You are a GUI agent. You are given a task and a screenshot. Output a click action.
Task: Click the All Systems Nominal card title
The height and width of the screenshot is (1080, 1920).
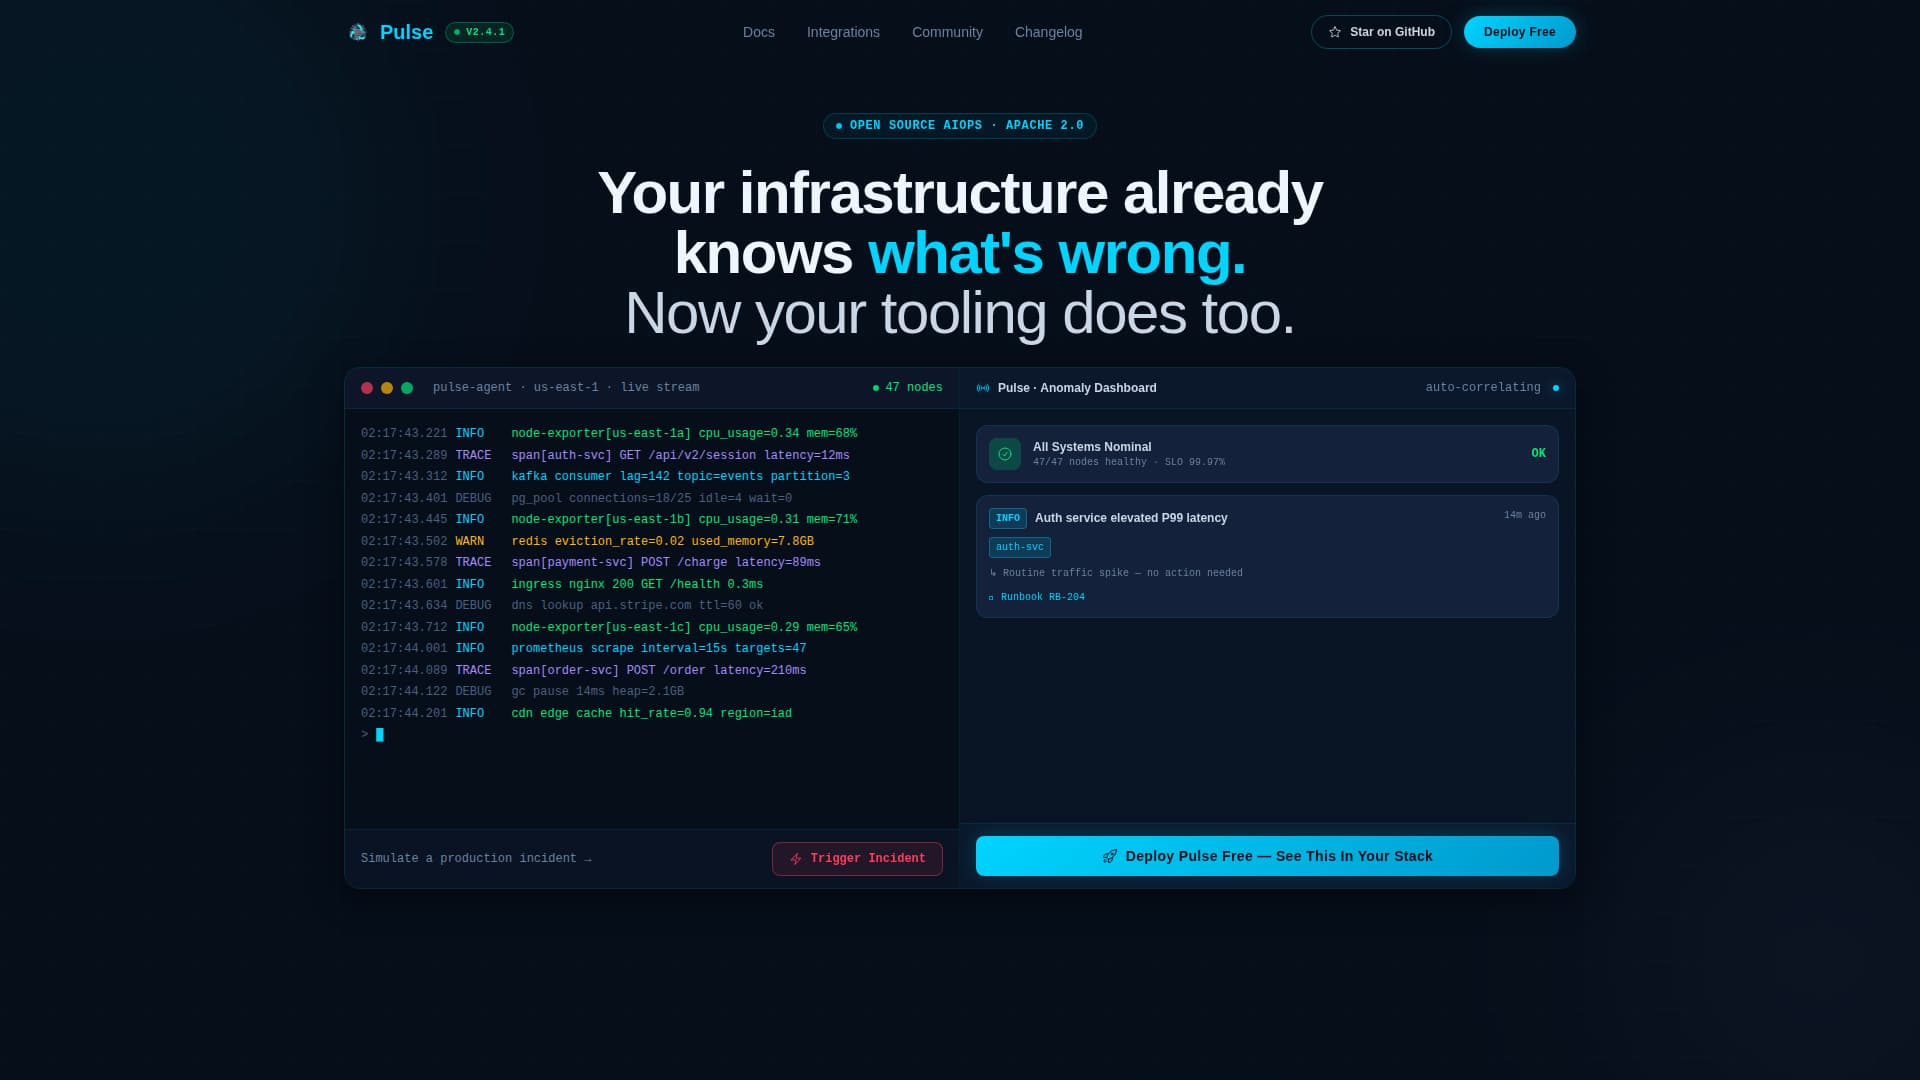click(1092, 447)
